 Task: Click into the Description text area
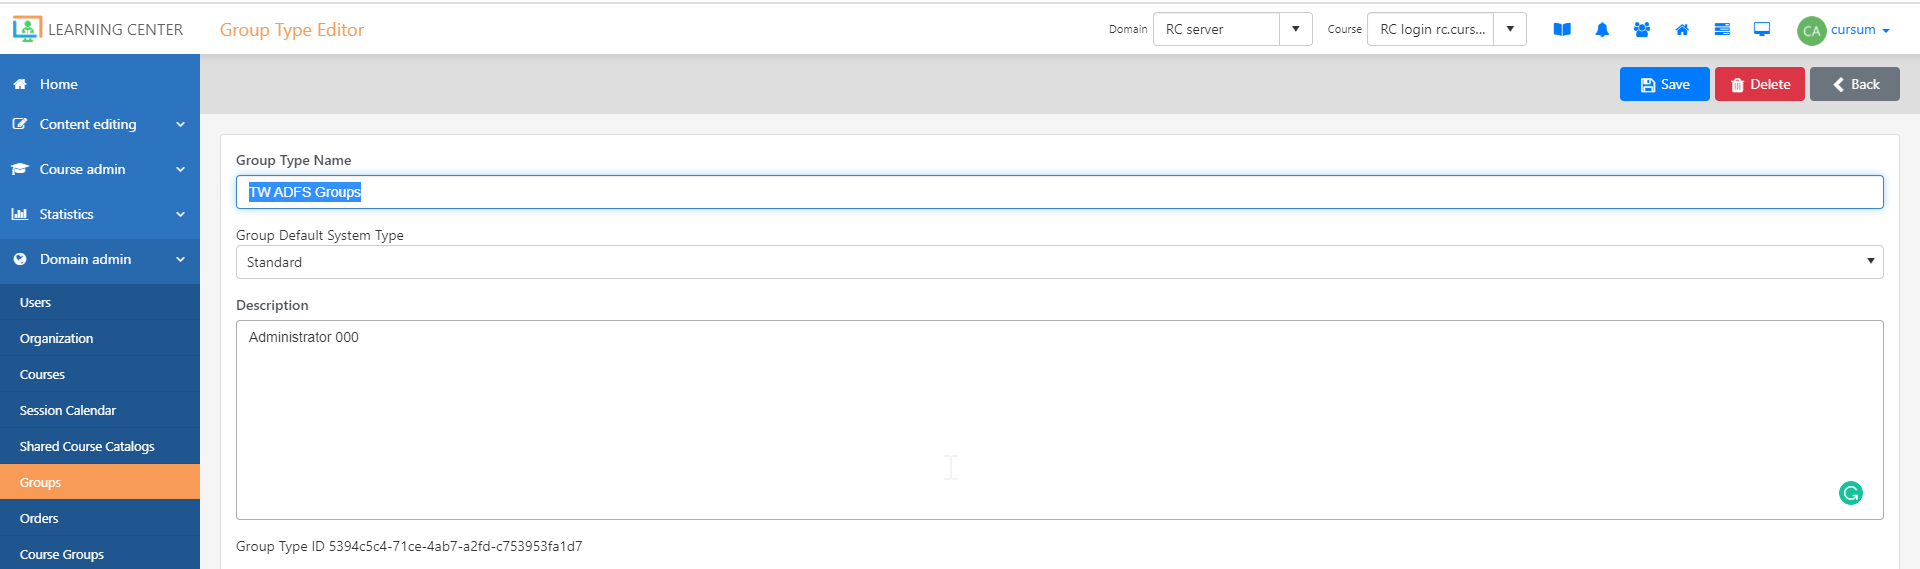pyautogui.click(x=1059, y=420)
